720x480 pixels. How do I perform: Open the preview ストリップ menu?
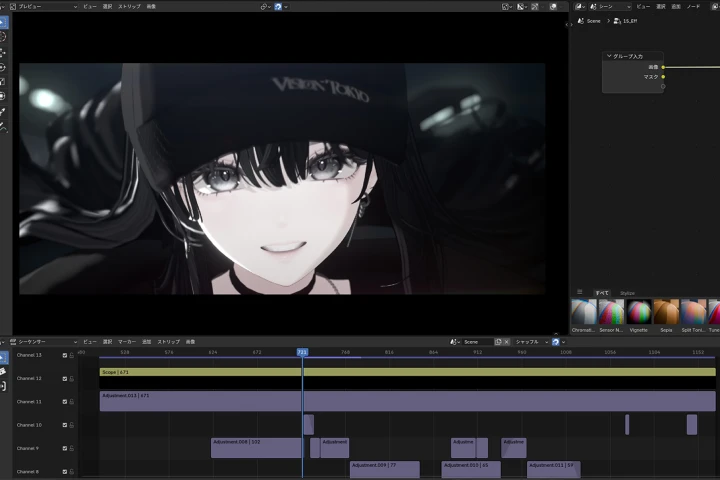tap(129, 6)
